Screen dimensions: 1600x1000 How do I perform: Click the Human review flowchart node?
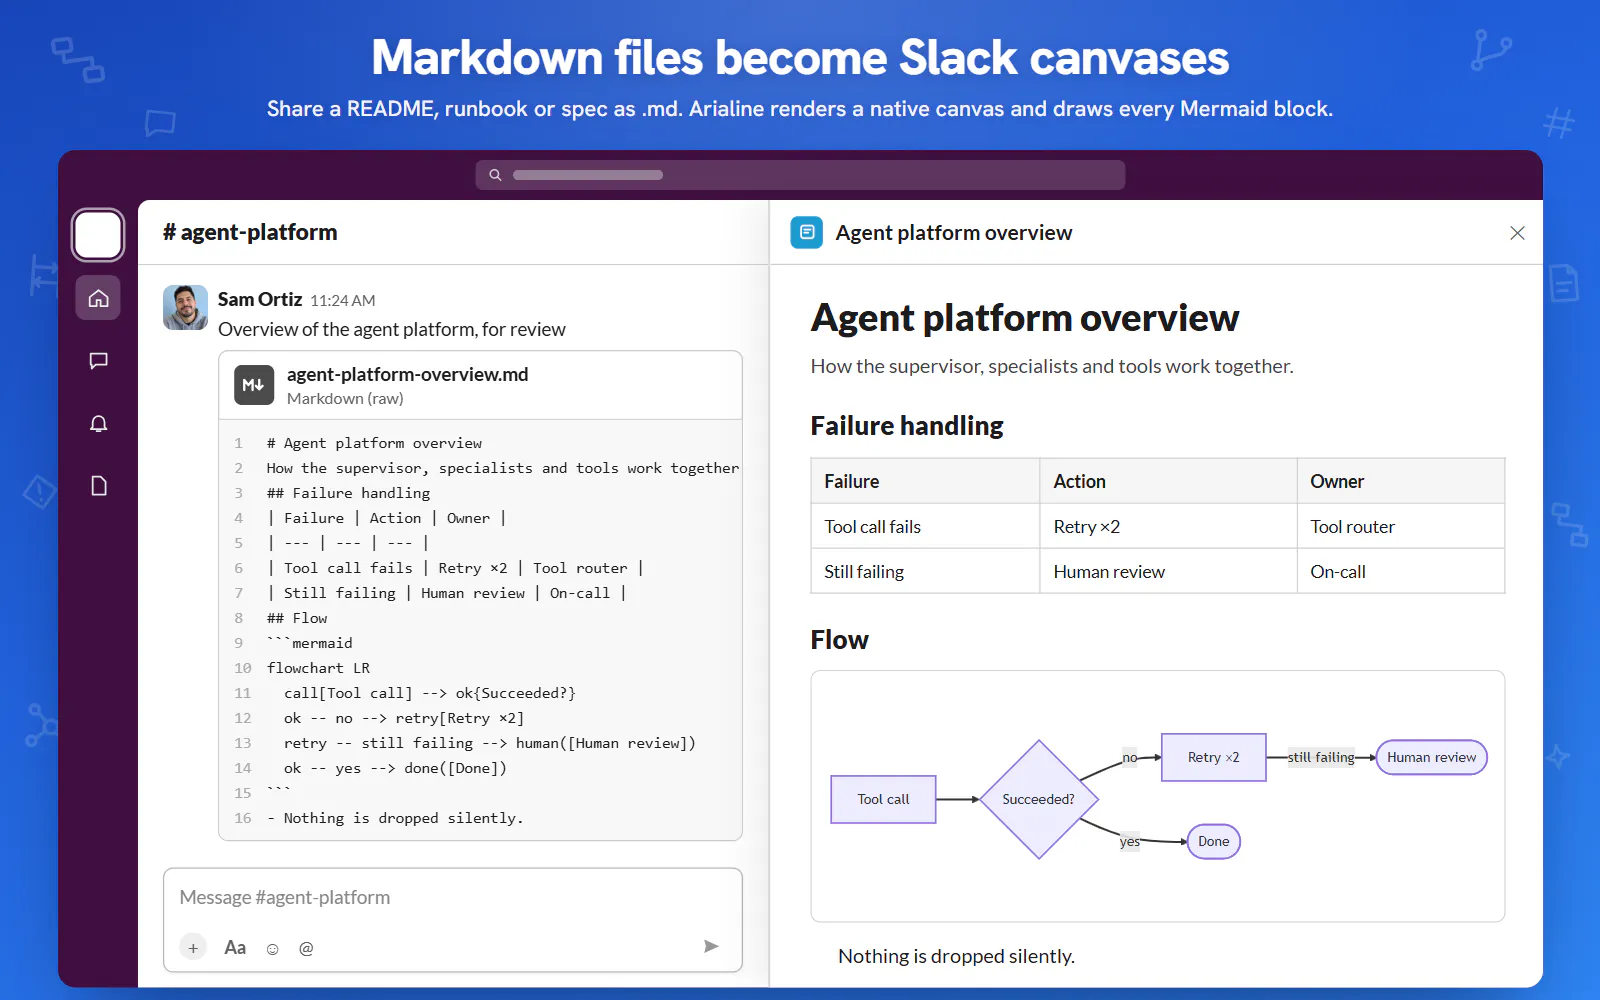1431,757
